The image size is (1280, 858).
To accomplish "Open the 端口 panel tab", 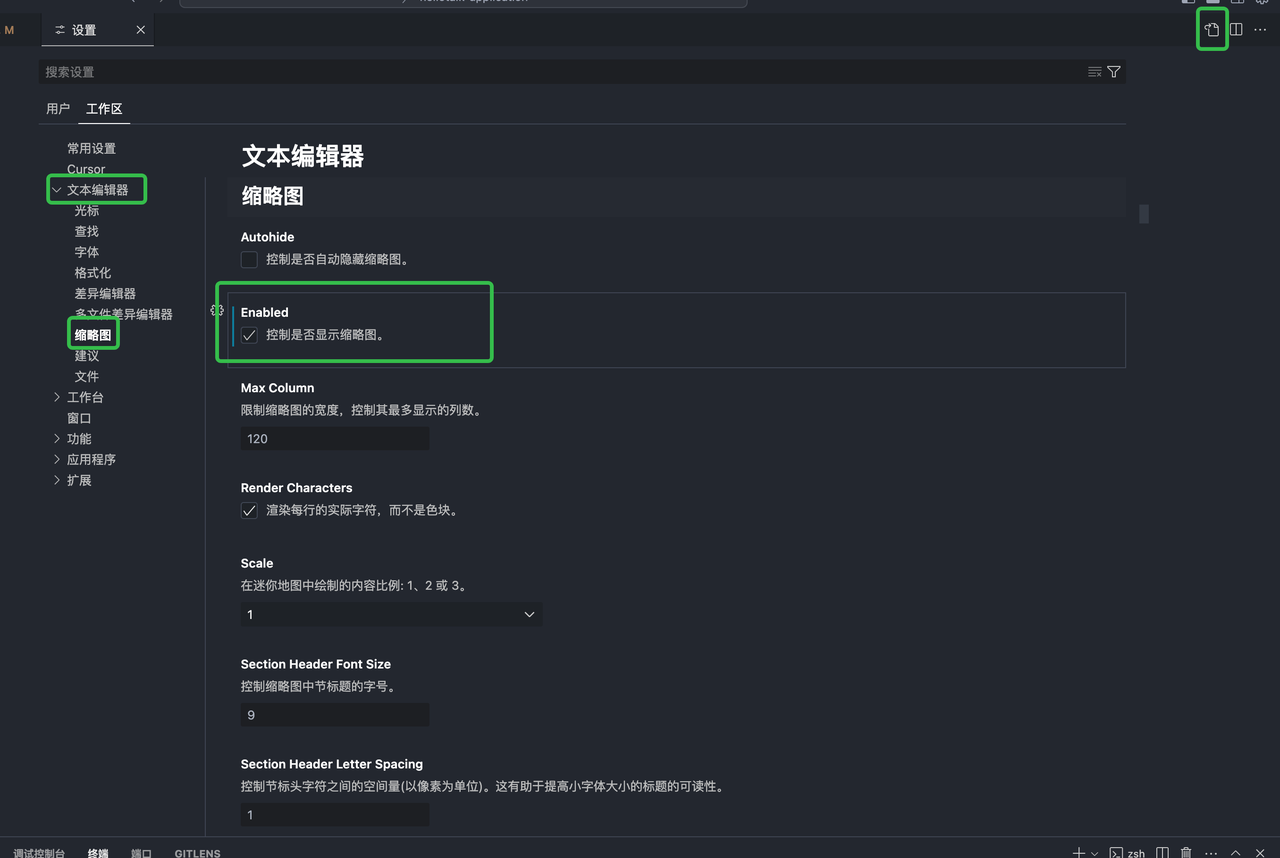I will pos(141,853).
